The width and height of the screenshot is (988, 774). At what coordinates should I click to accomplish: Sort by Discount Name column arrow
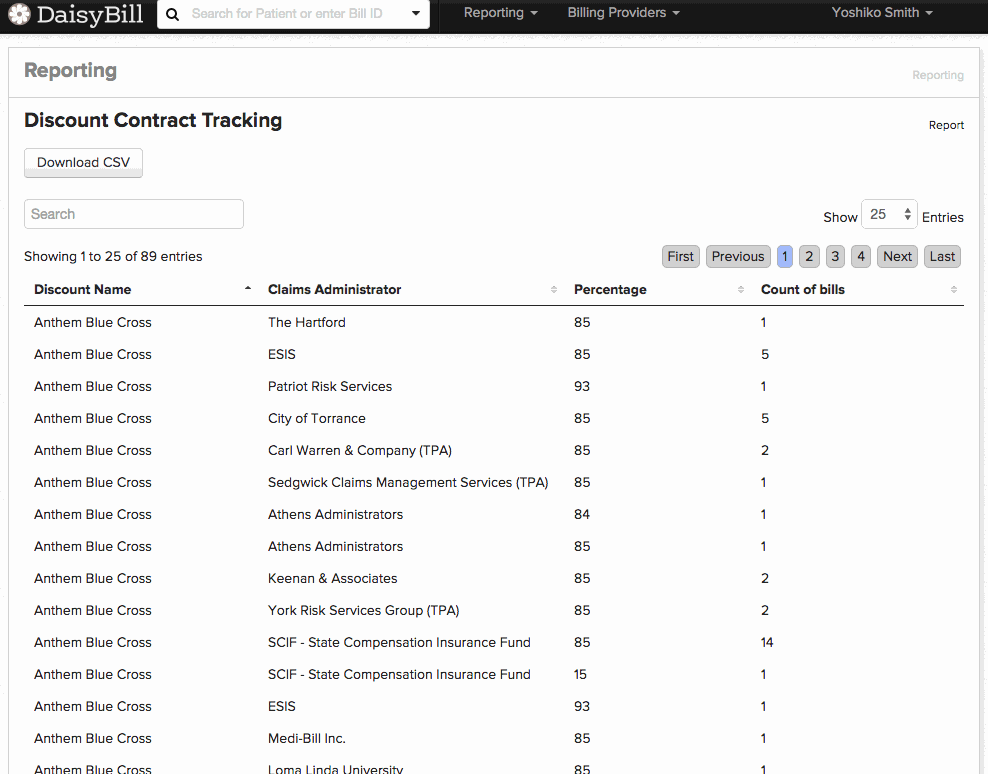point(248,288)
